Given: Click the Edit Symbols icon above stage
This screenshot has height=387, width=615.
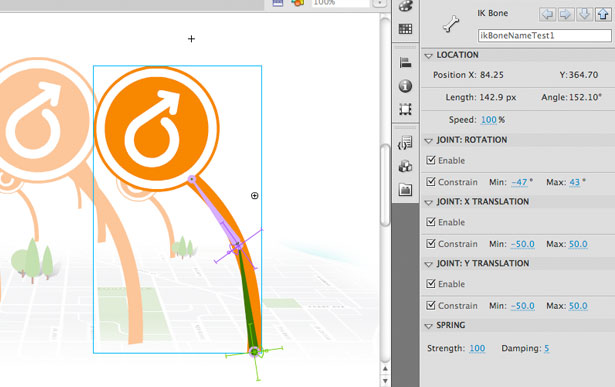Looking at the screenshot, I should (298, 3).
